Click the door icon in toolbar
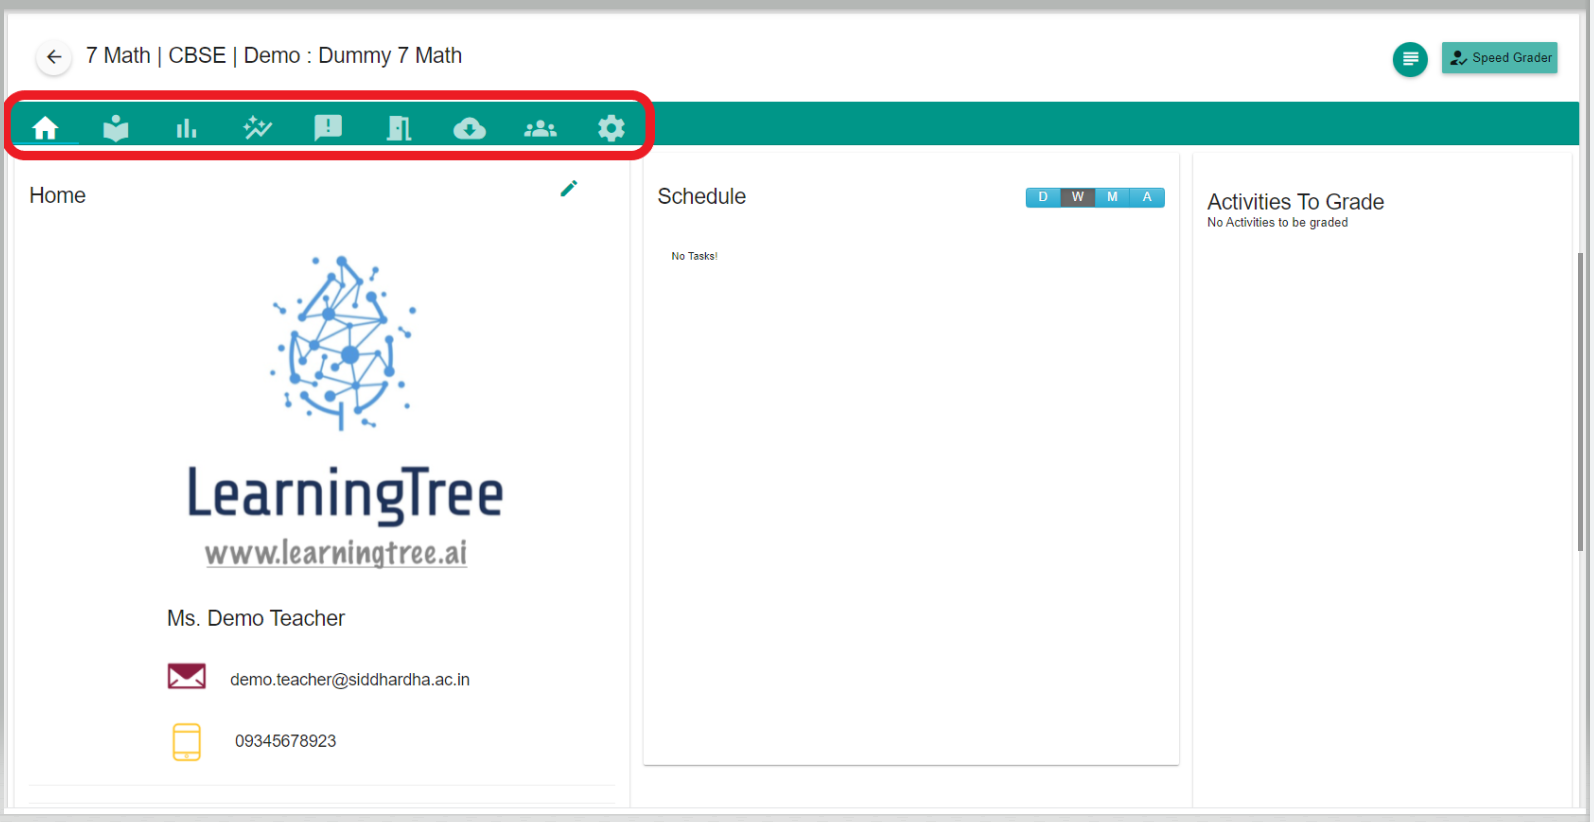1594x822 pixels. tap(399, 128)
